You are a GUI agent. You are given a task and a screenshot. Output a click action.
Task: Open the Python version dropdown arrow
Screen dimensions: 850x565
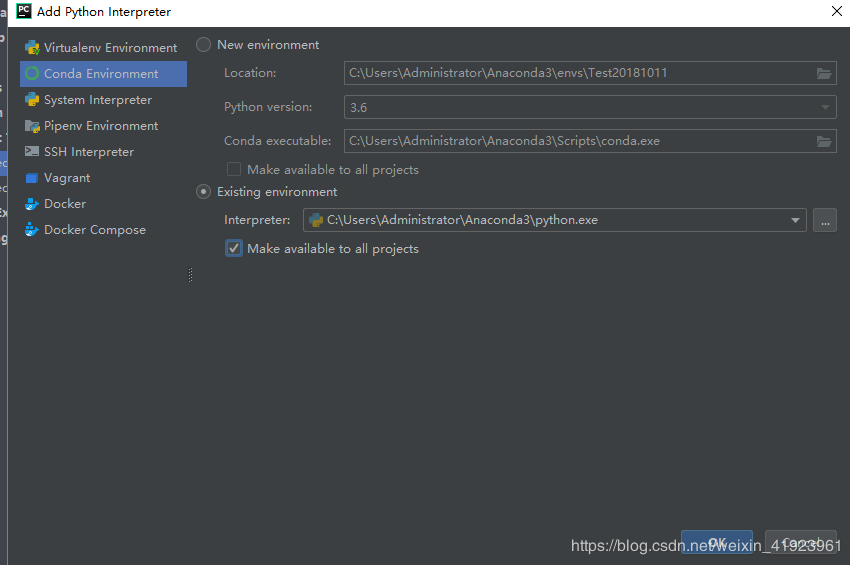tap(825, 107)
